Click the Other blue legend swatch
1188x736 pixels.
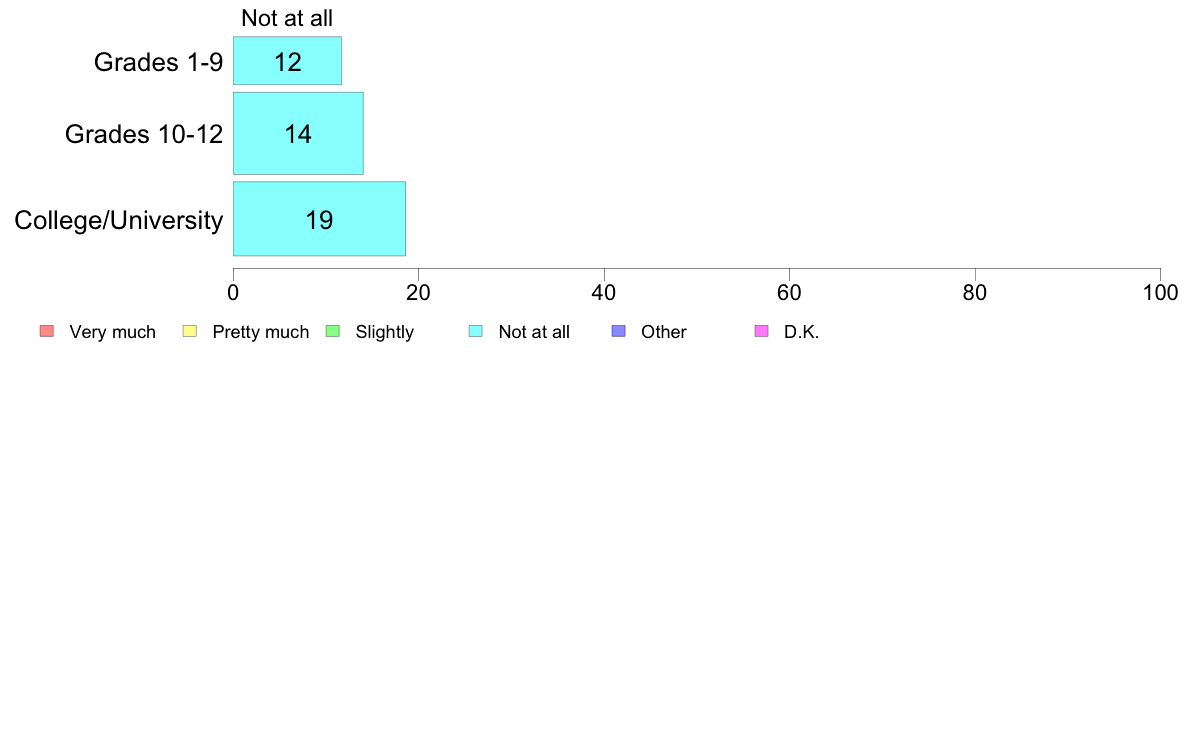point(618,331)
